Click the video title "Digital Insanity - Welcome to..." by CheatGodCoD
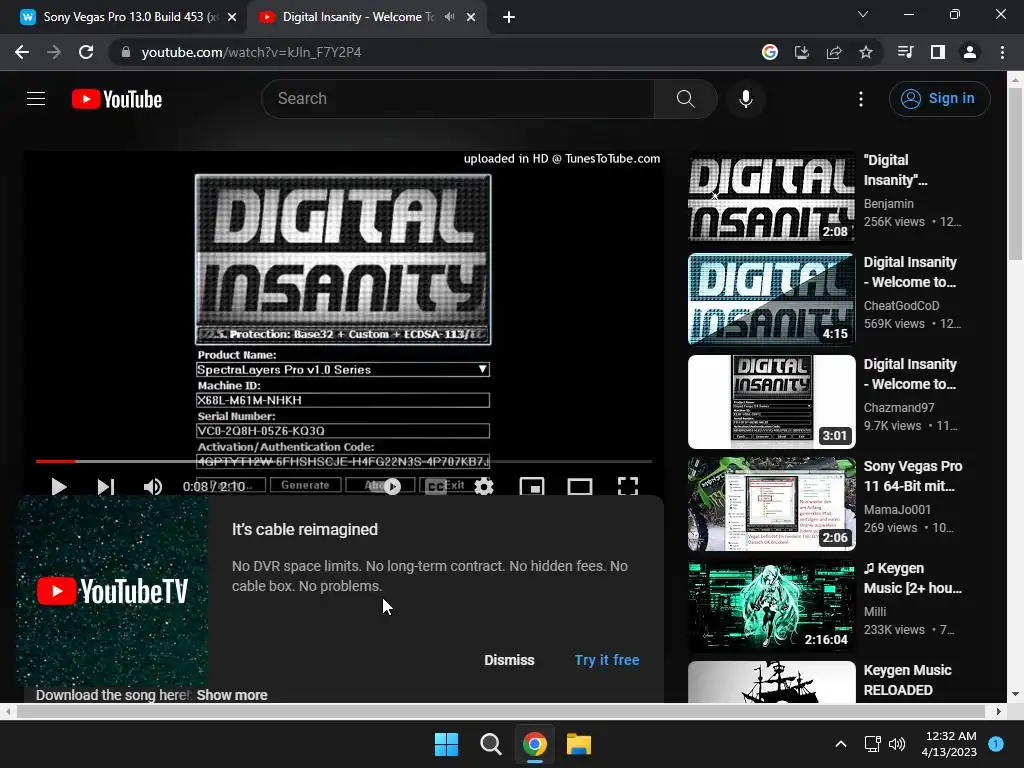 pyautogui.click(x=910, y=272)
